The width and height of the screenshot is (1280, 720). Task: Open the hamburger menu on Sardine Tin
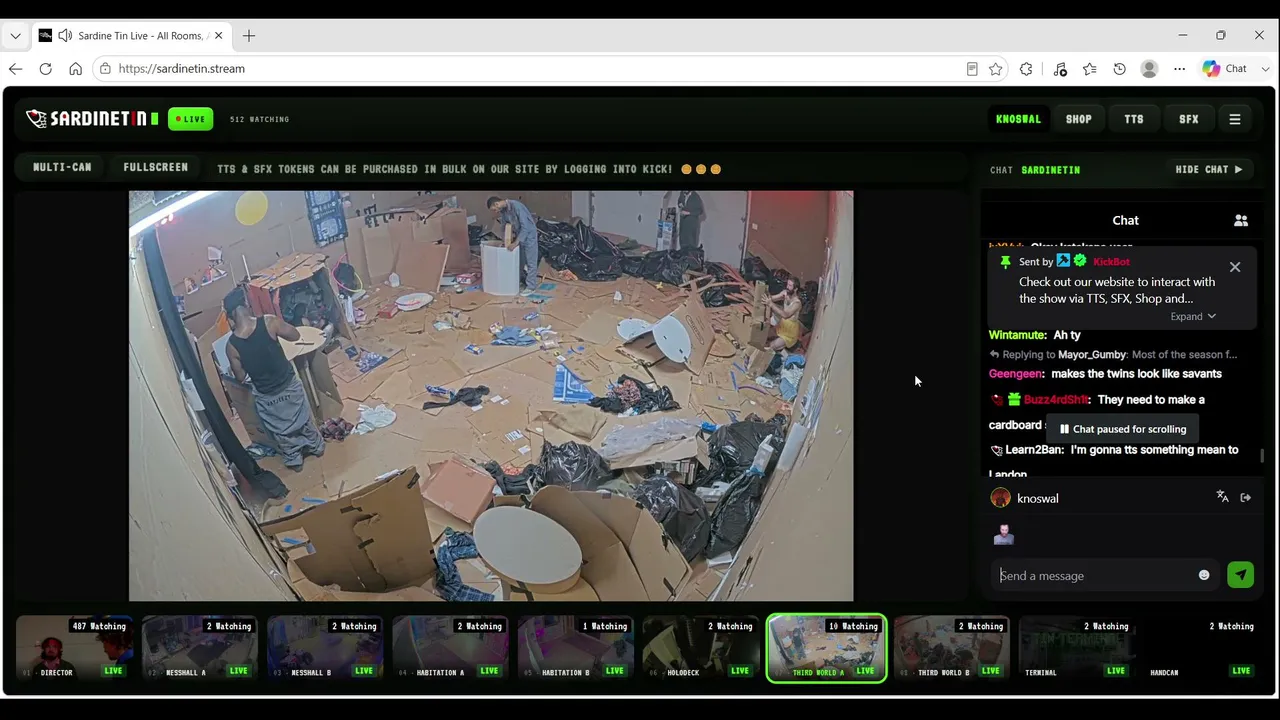click(x=1235, y=119)
